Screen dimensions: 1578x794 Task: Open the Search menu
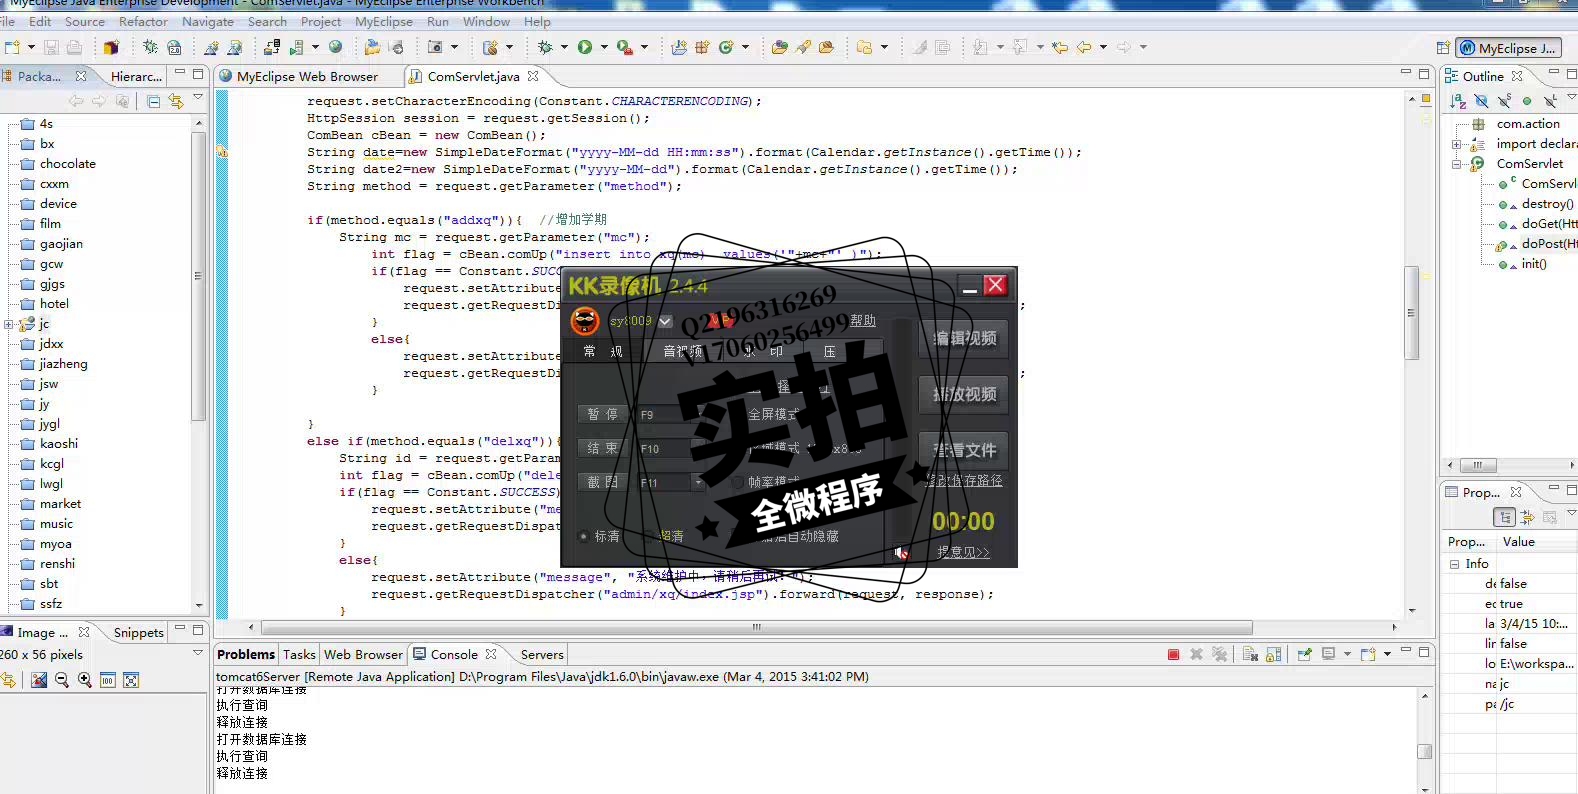[x=267, y=21]
